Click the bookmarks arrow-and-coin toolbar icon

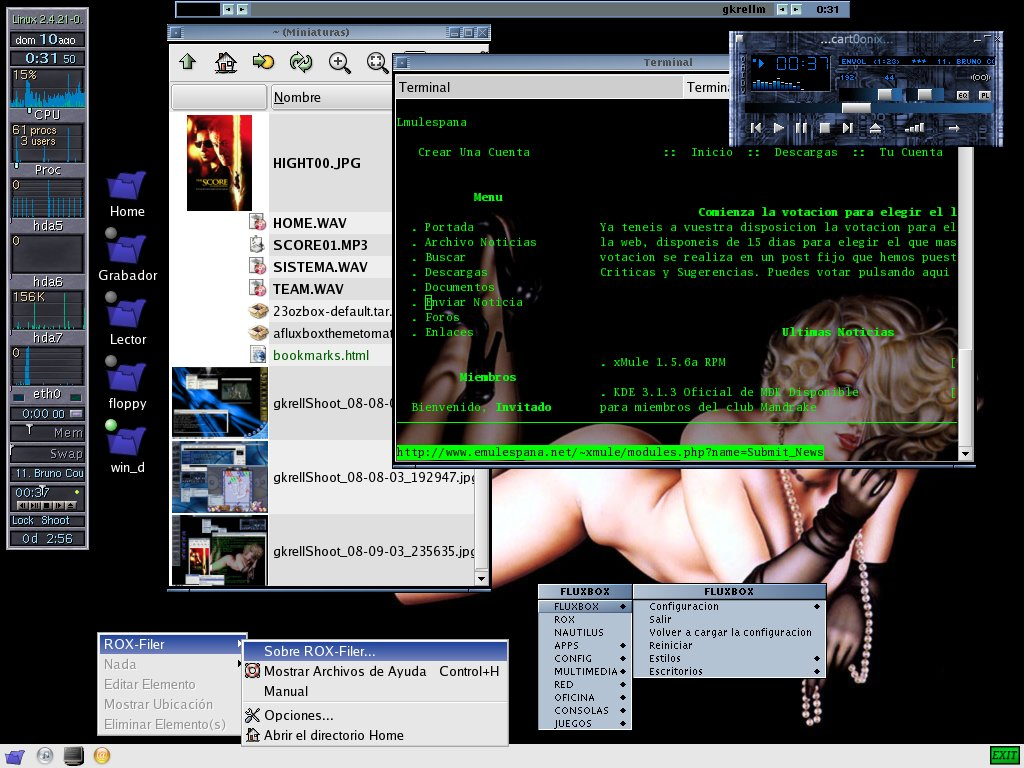tap(263, 62)
